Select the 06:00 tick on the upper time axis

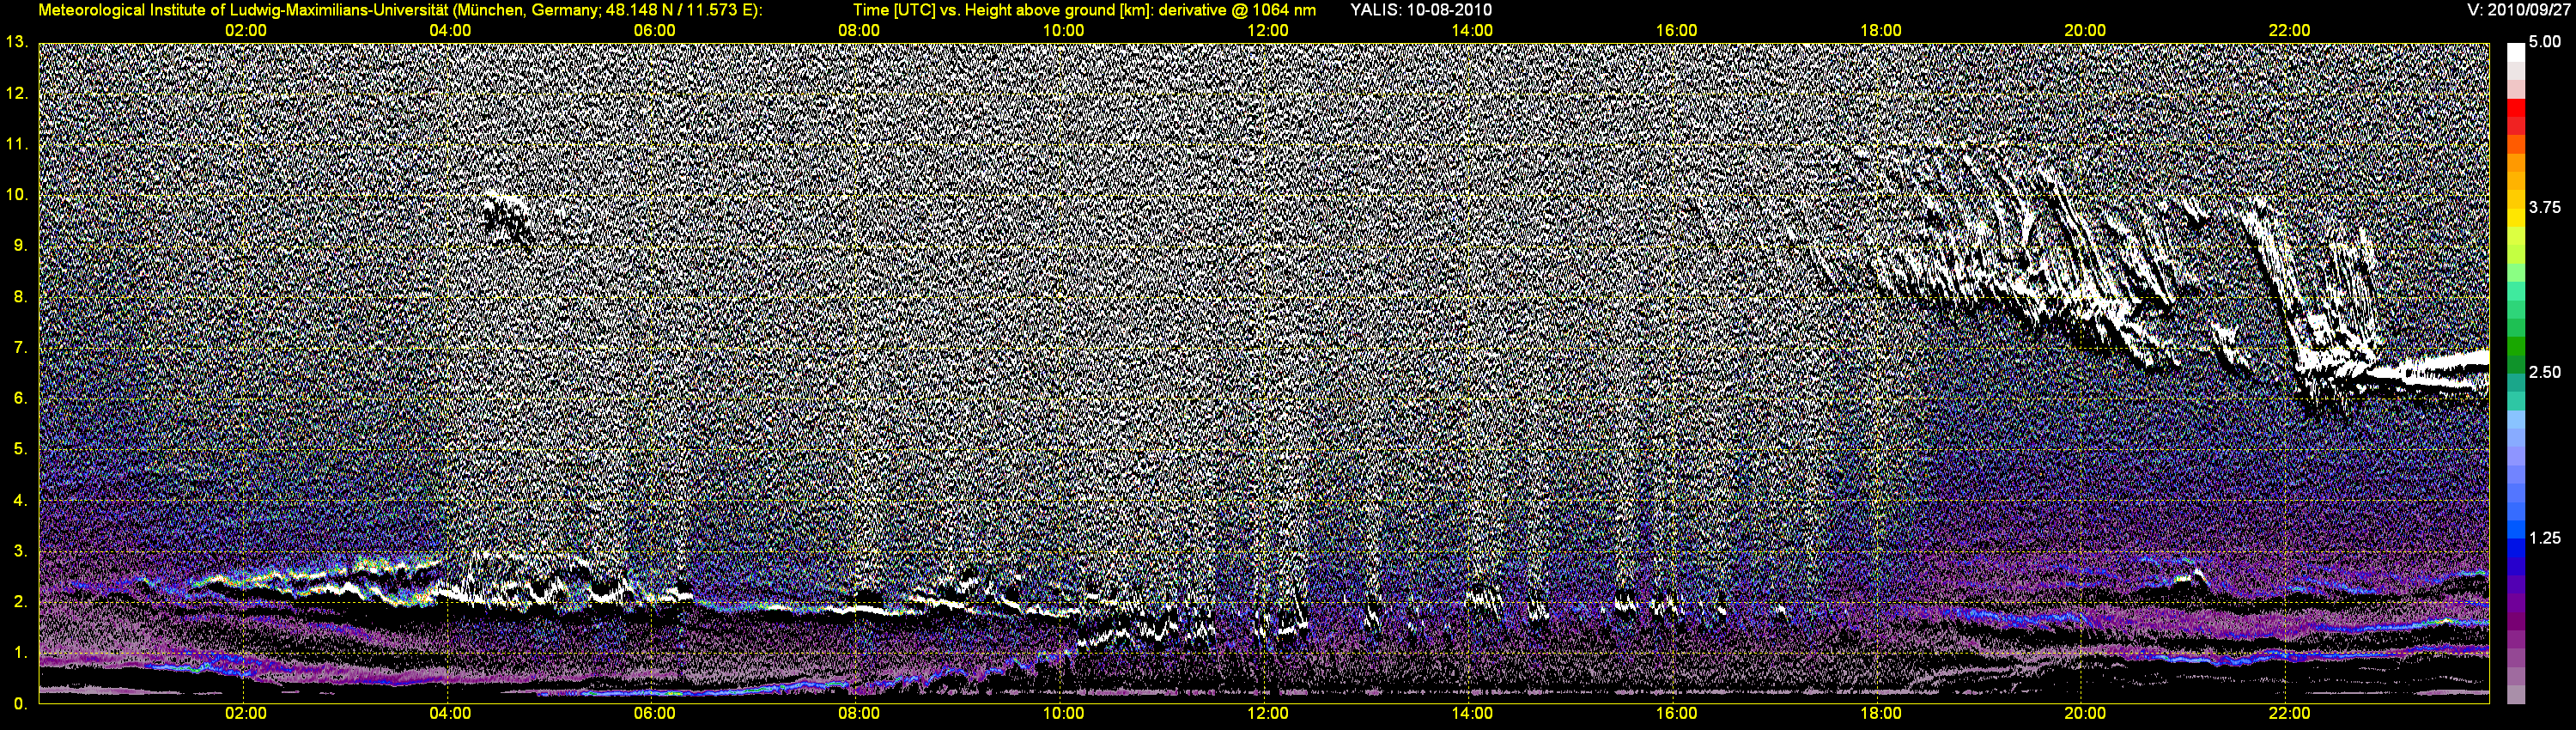(x=655, y=30)
